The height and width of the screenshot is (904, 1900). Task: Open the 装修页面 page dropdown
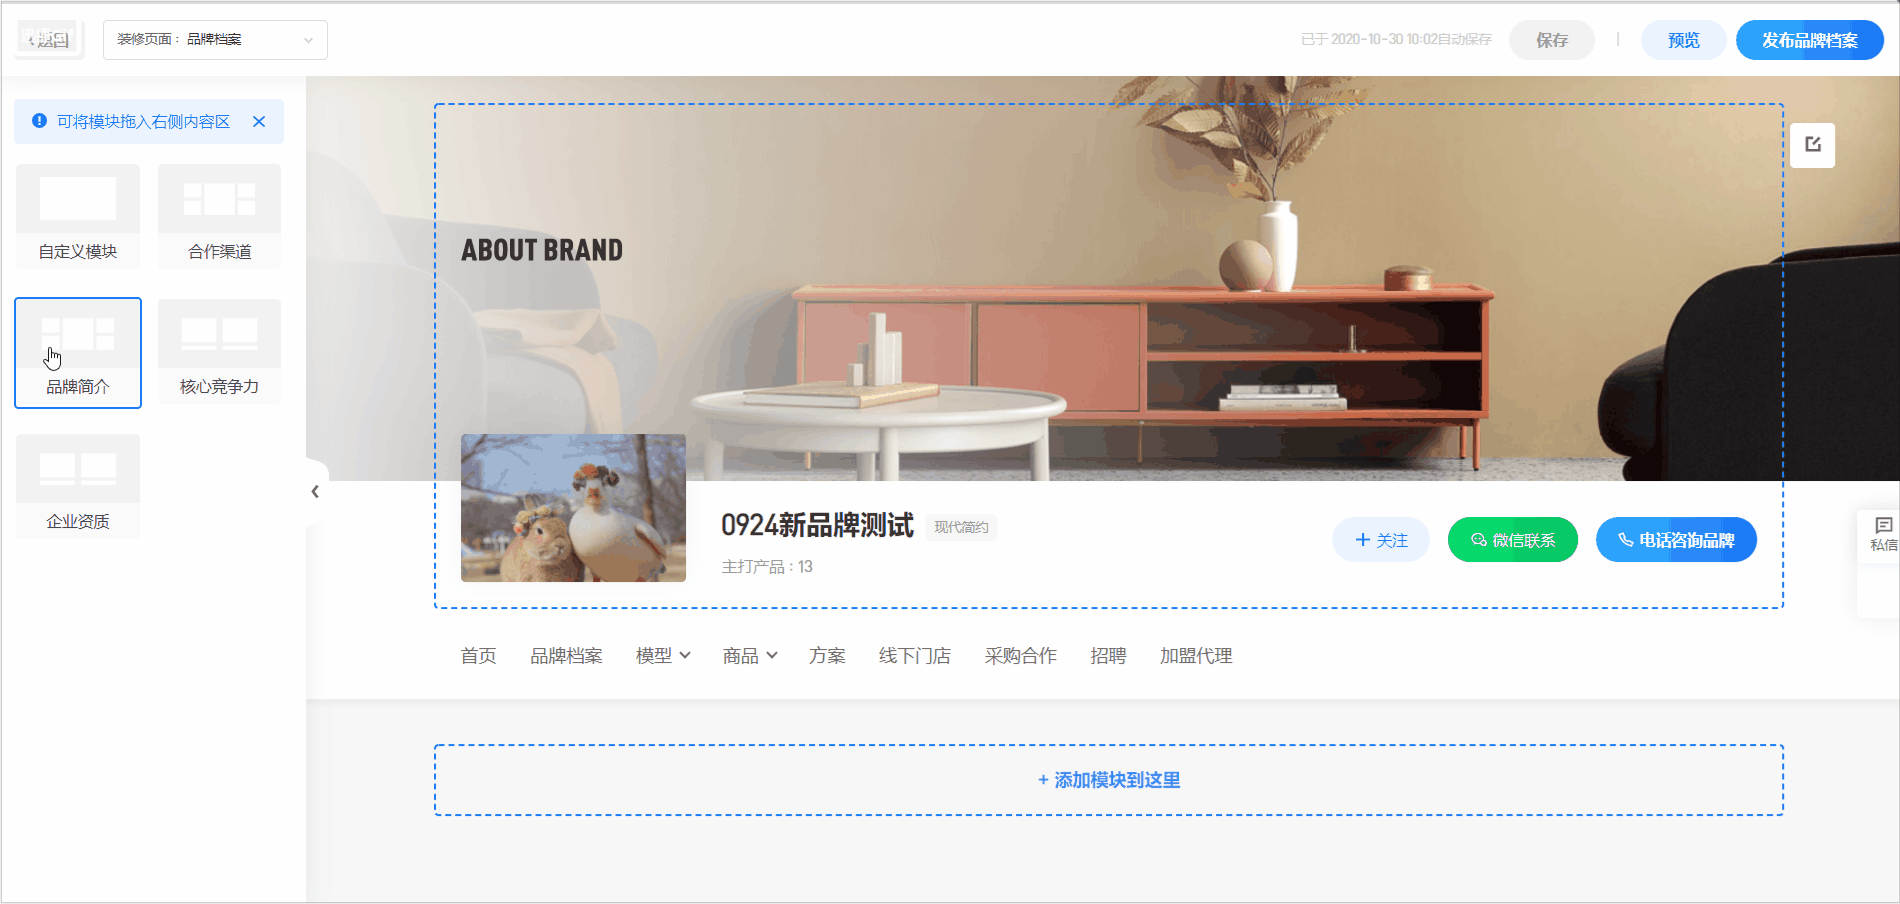215,40
